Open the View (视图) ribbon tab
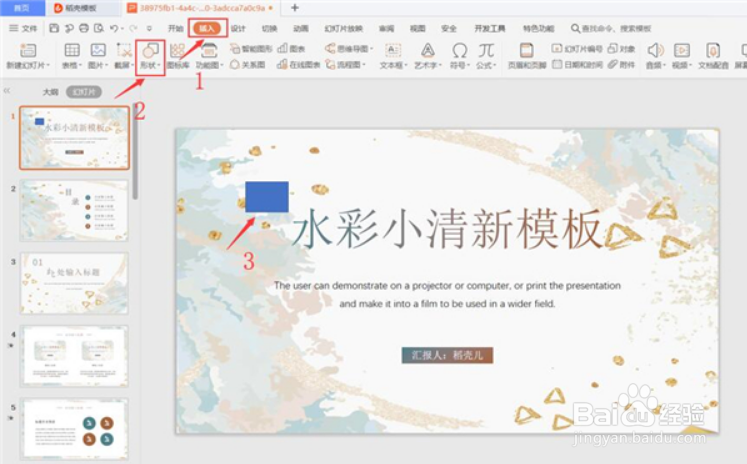This screenshot has width=747, height=464. [418, 29]
